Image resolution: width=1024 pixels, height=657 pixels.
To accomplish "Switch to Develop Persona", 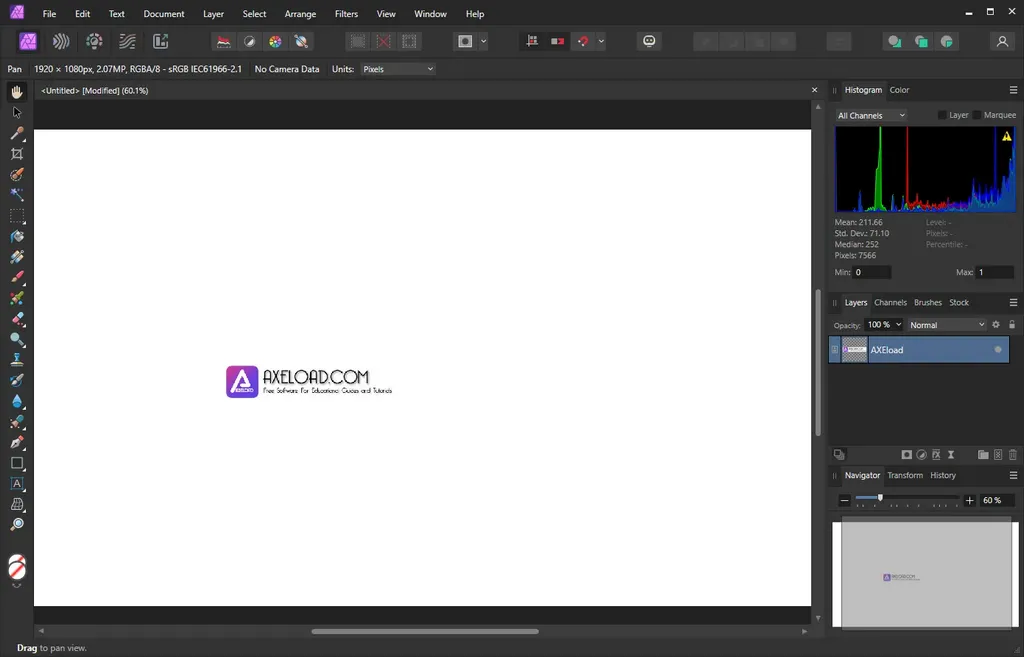I will pos(94,41).
